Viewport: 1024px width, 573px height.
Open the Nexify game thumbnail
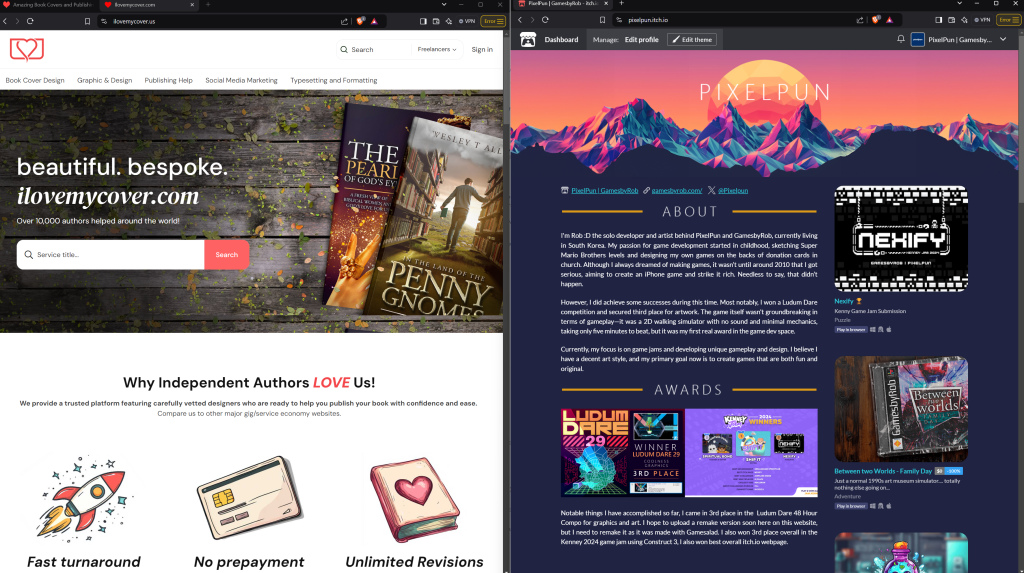click(x=901, y=238)
